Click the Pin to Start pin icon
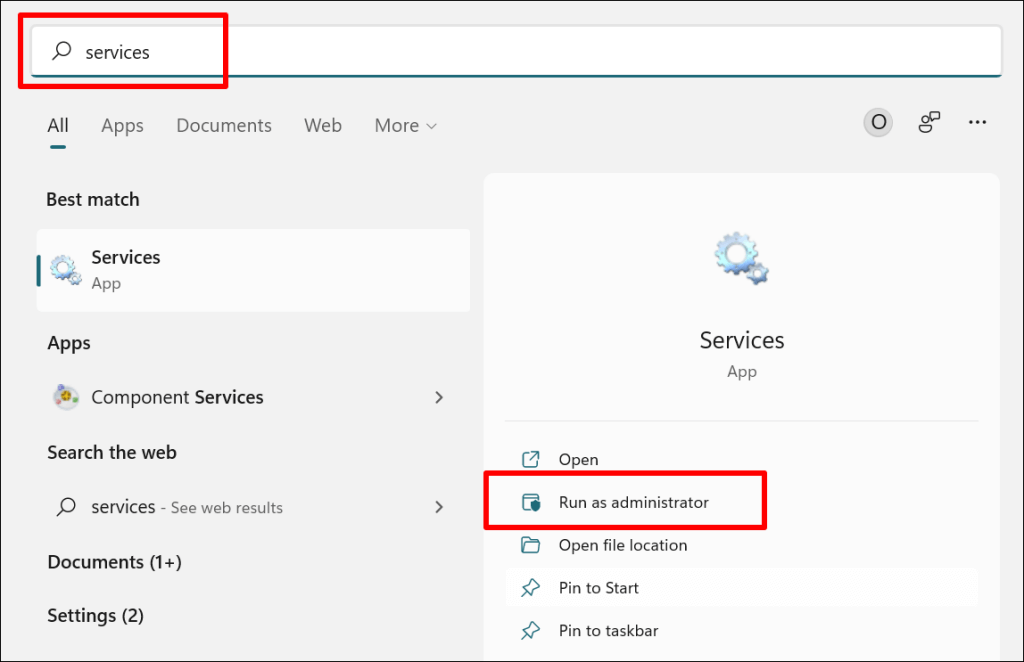Image resolution: width=1024 pixels, height=662 pixels. [531, 588]
